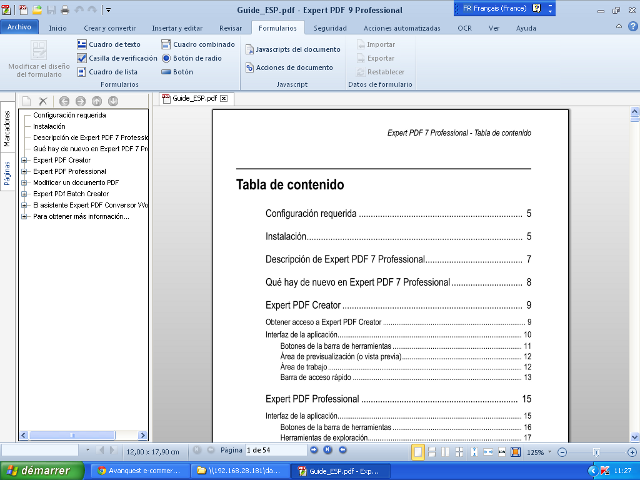640x480 pixels.
Task: Insert a Cuadro de lista field
Action: click(107, 72)
